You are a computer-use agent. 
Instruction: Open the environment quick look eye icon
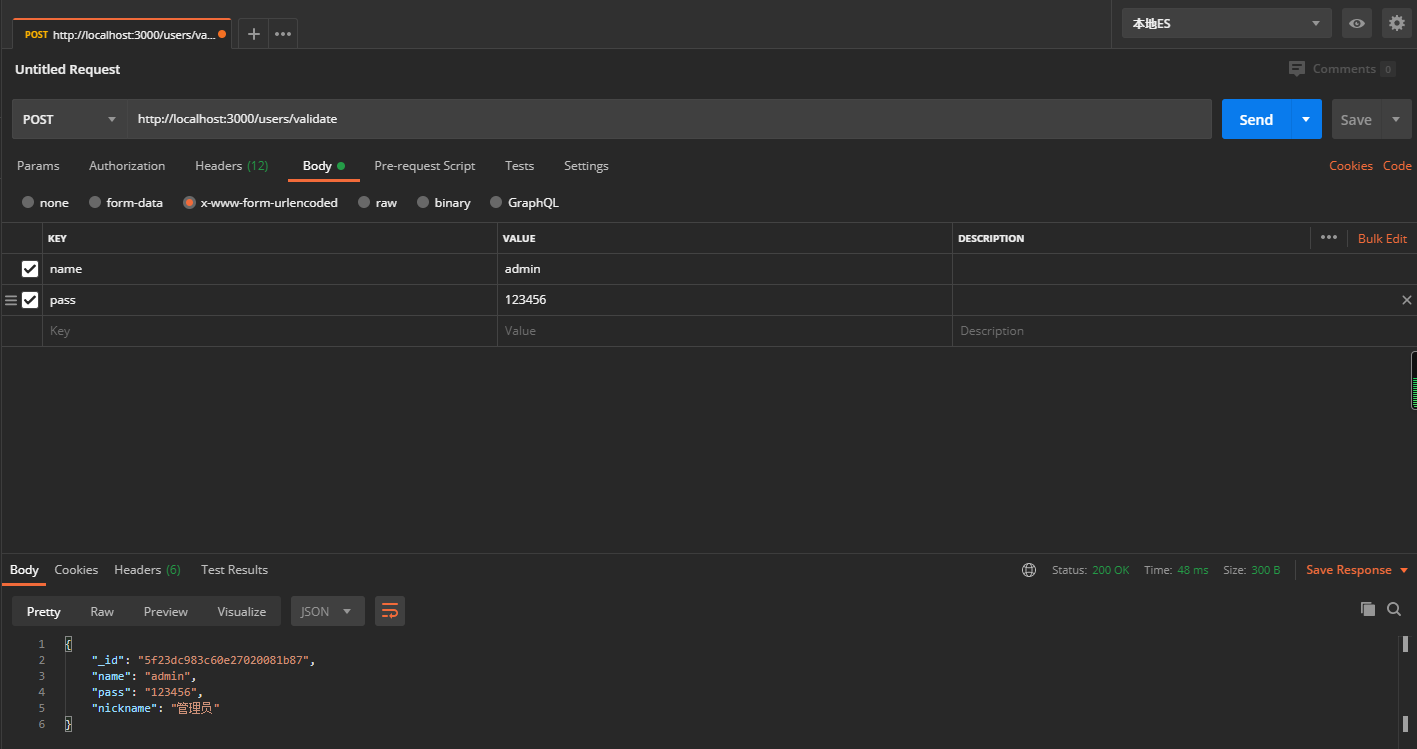pos(1356,23)
